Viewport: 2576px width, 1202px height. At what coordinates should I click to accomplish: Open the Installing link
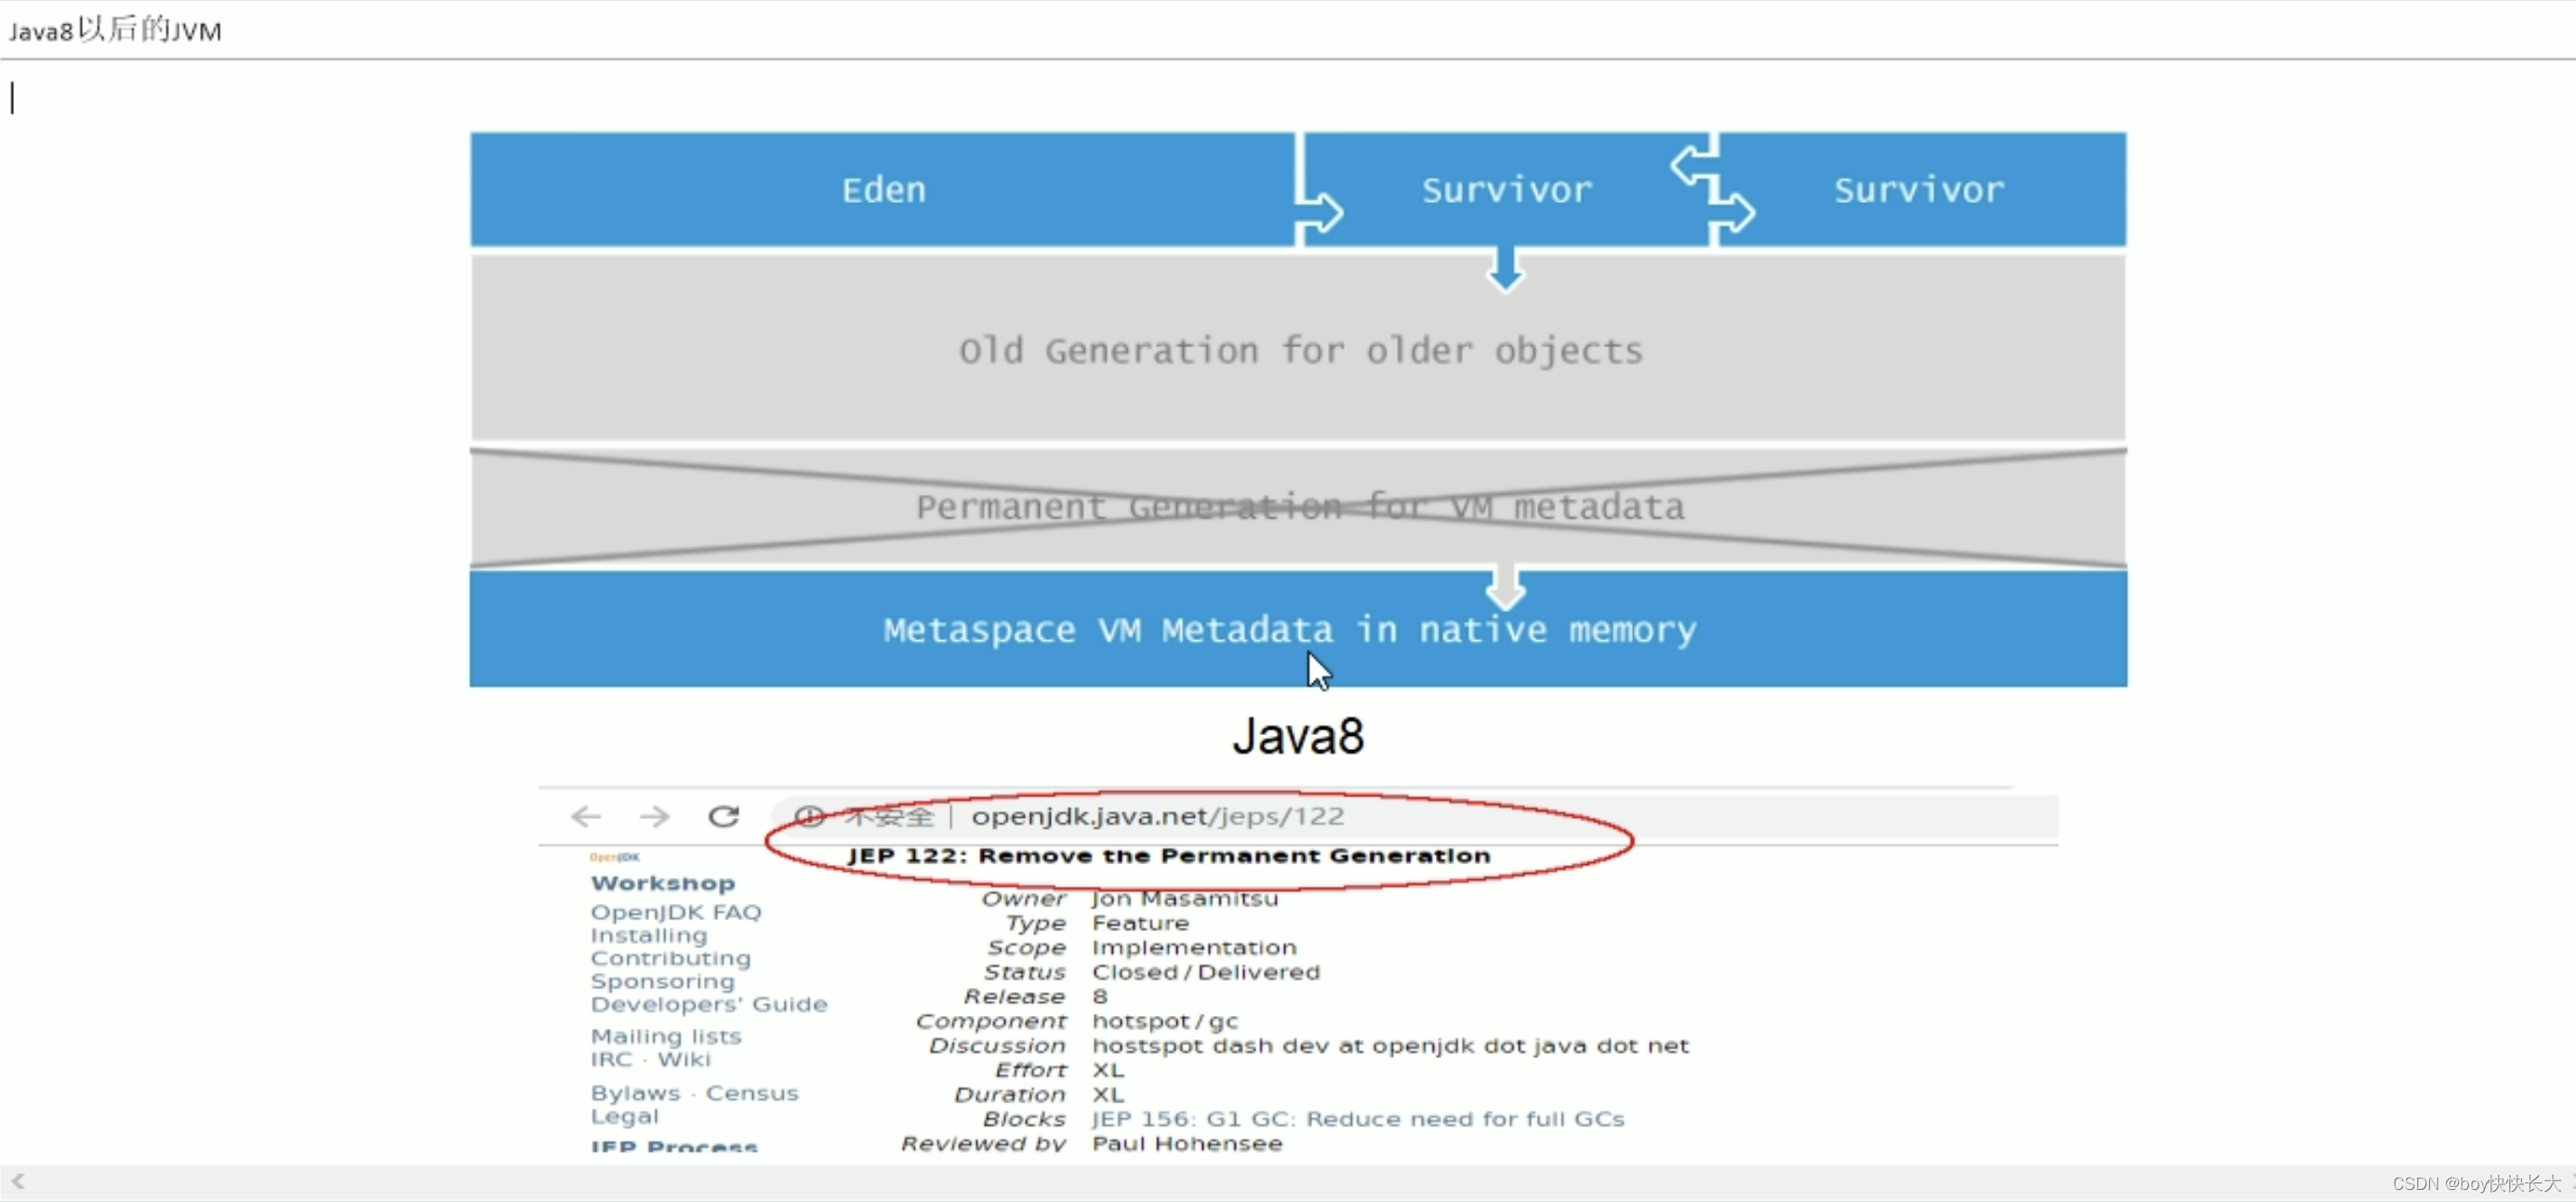pos(649,935)
